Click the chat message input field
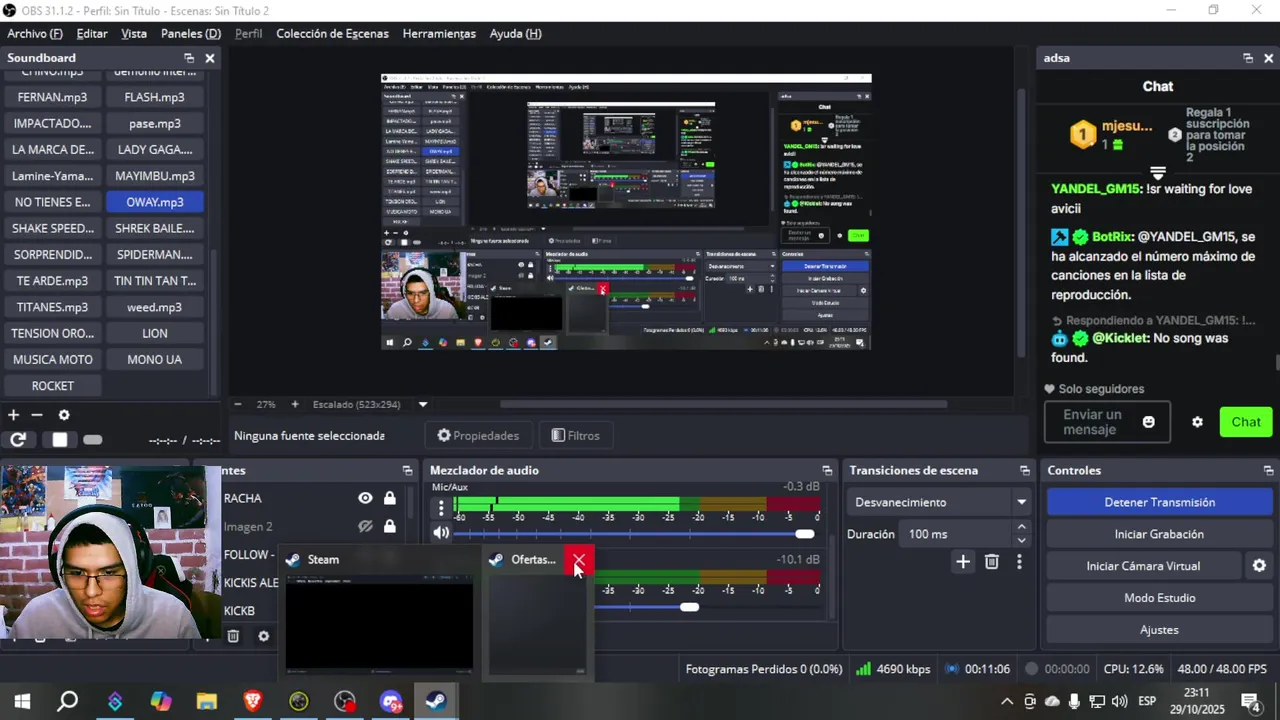 pos(1092,422)
